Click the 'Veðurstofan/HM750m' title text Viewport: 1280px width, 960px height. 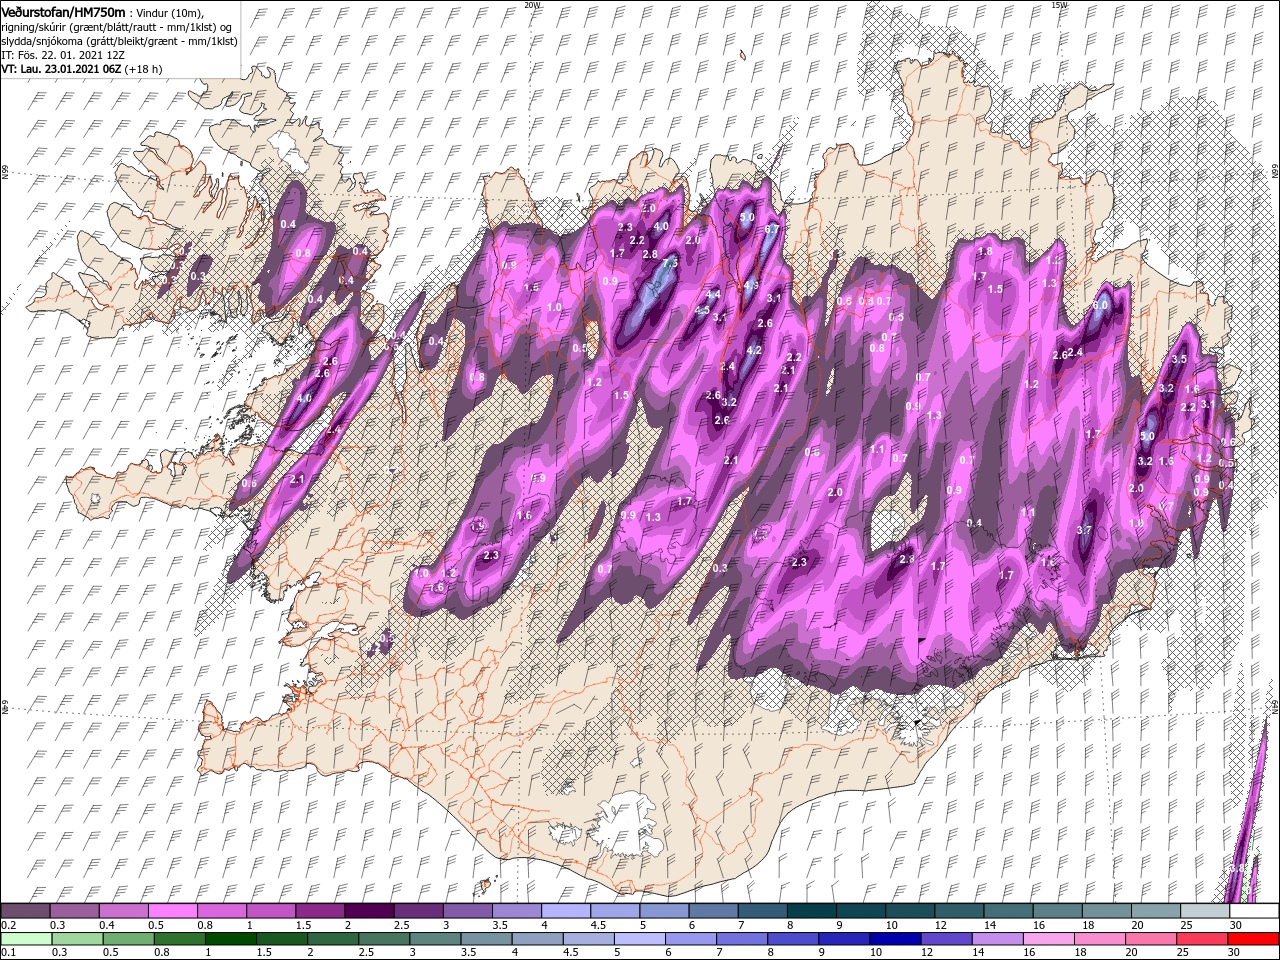click(63, 12)
